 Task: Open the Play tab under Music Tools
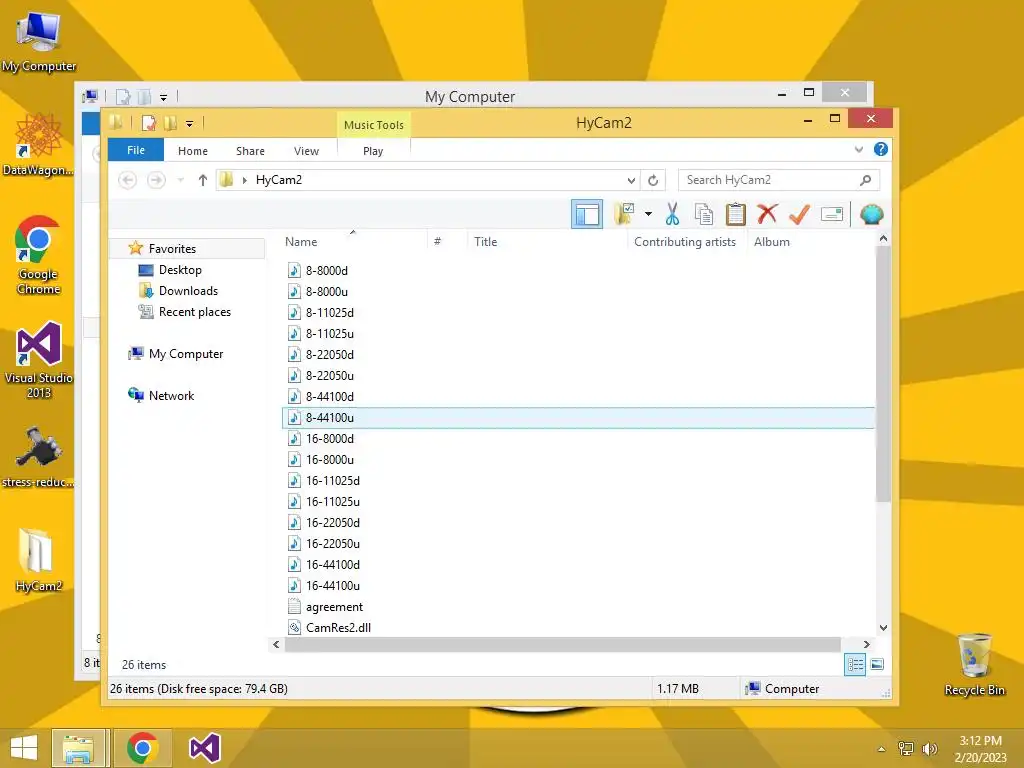(373, 151)
